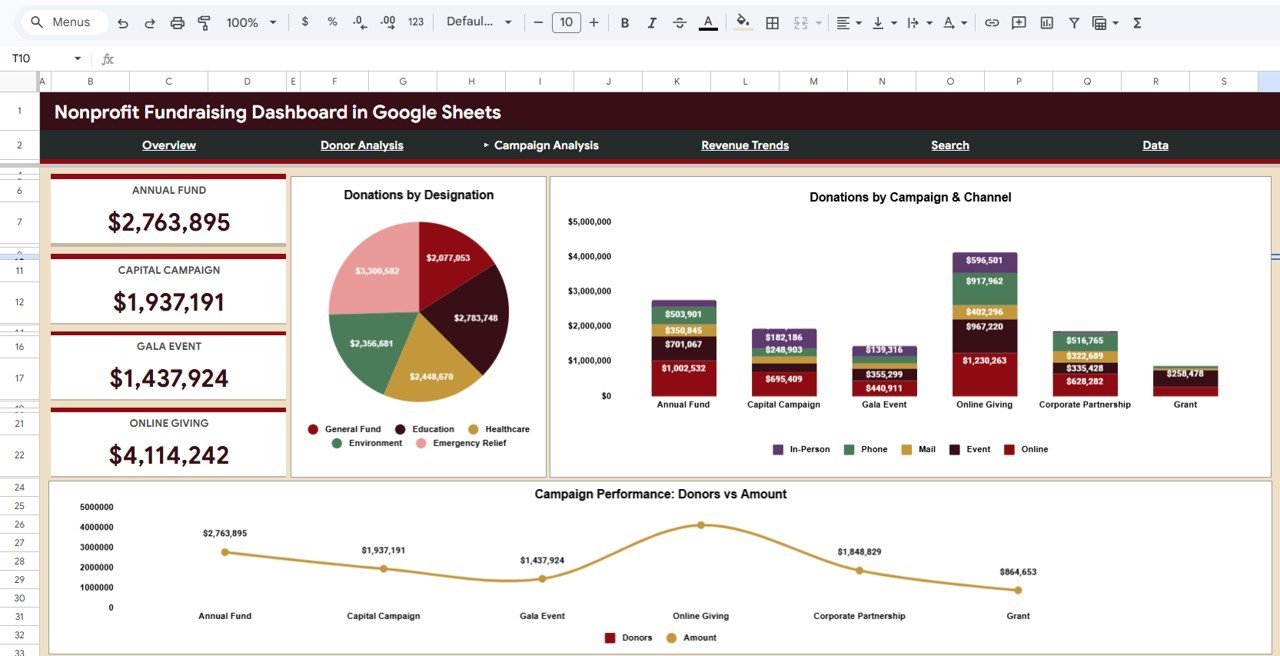The width and height of the screenshot is (1280, 656).
Task: Open the font family dropdown
Action: [x=478, y=21]
